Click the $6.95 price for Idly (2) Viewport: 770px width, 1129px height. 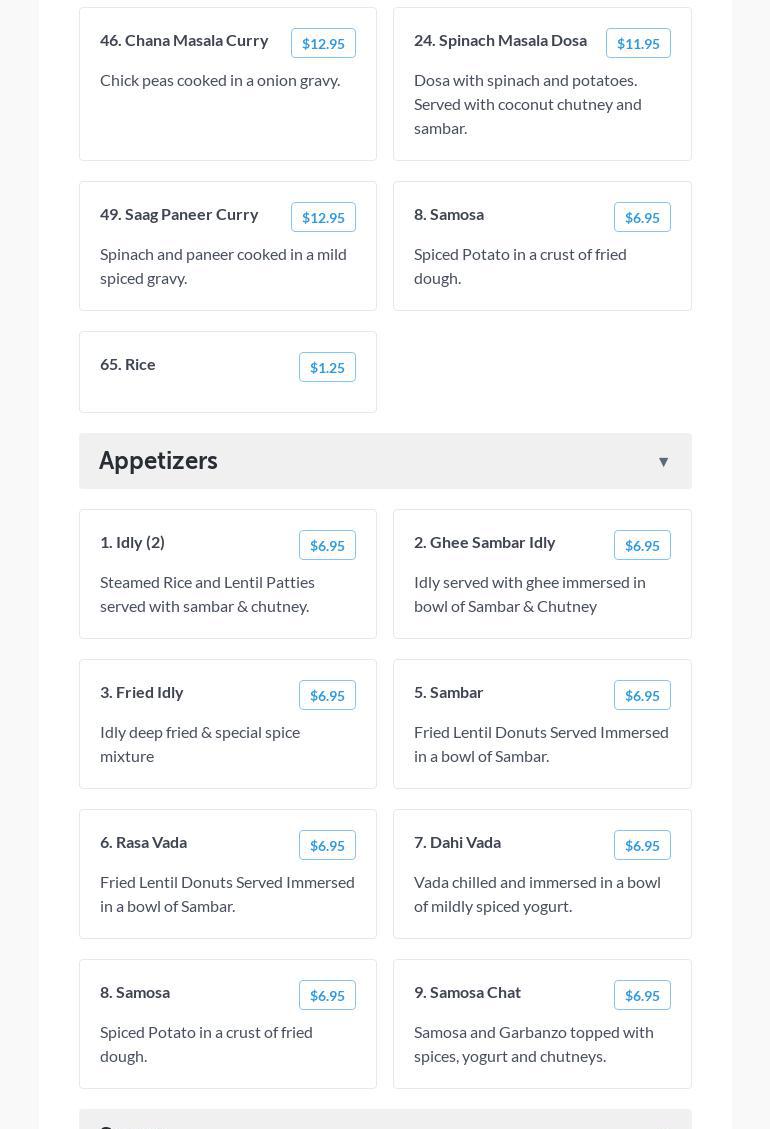pyautogui.click(x=327, y=545)
